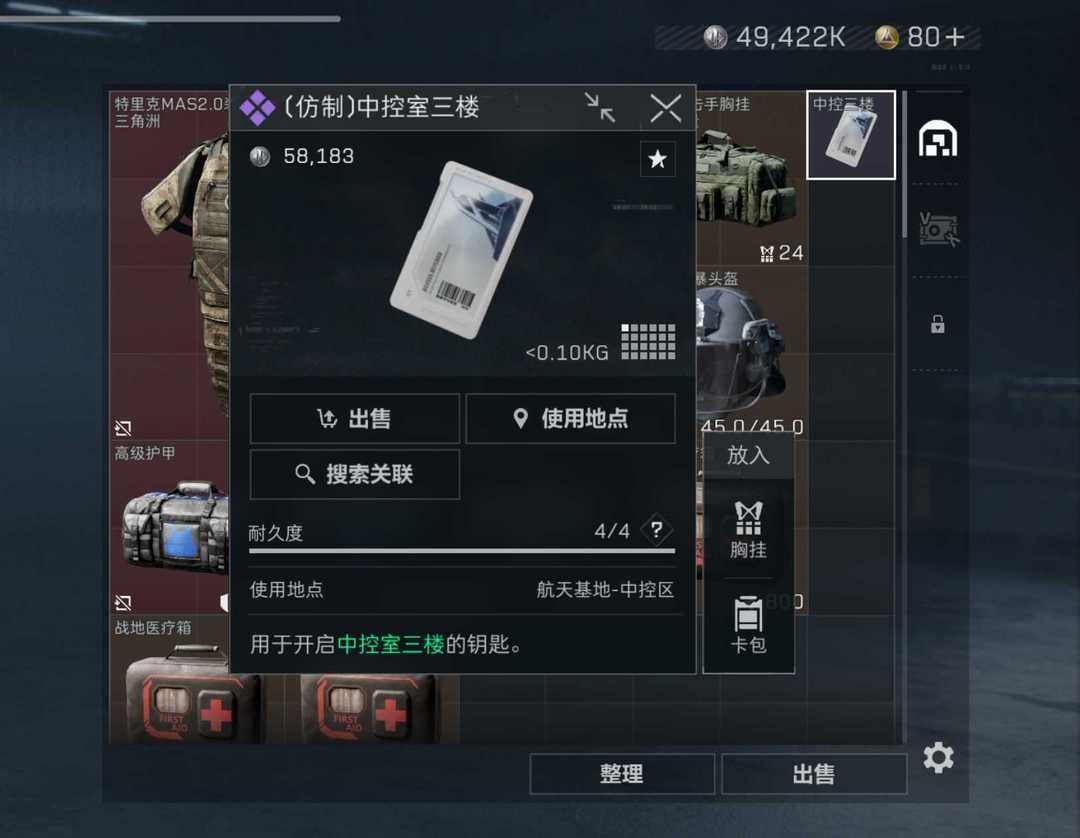This screenshot has height=838, width=1080.
Task: Click the 耐久度 durability bar
Action: coord(461,551)
